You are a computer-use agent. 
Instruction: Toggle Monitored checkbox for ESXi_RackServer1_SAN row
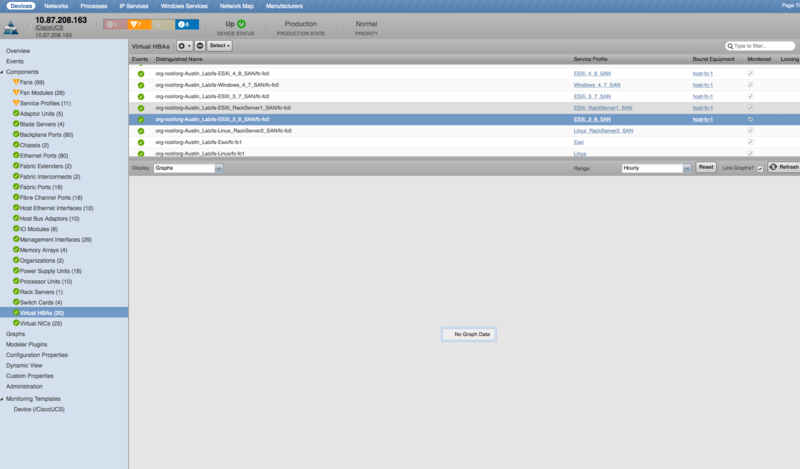tap(750, 108)
